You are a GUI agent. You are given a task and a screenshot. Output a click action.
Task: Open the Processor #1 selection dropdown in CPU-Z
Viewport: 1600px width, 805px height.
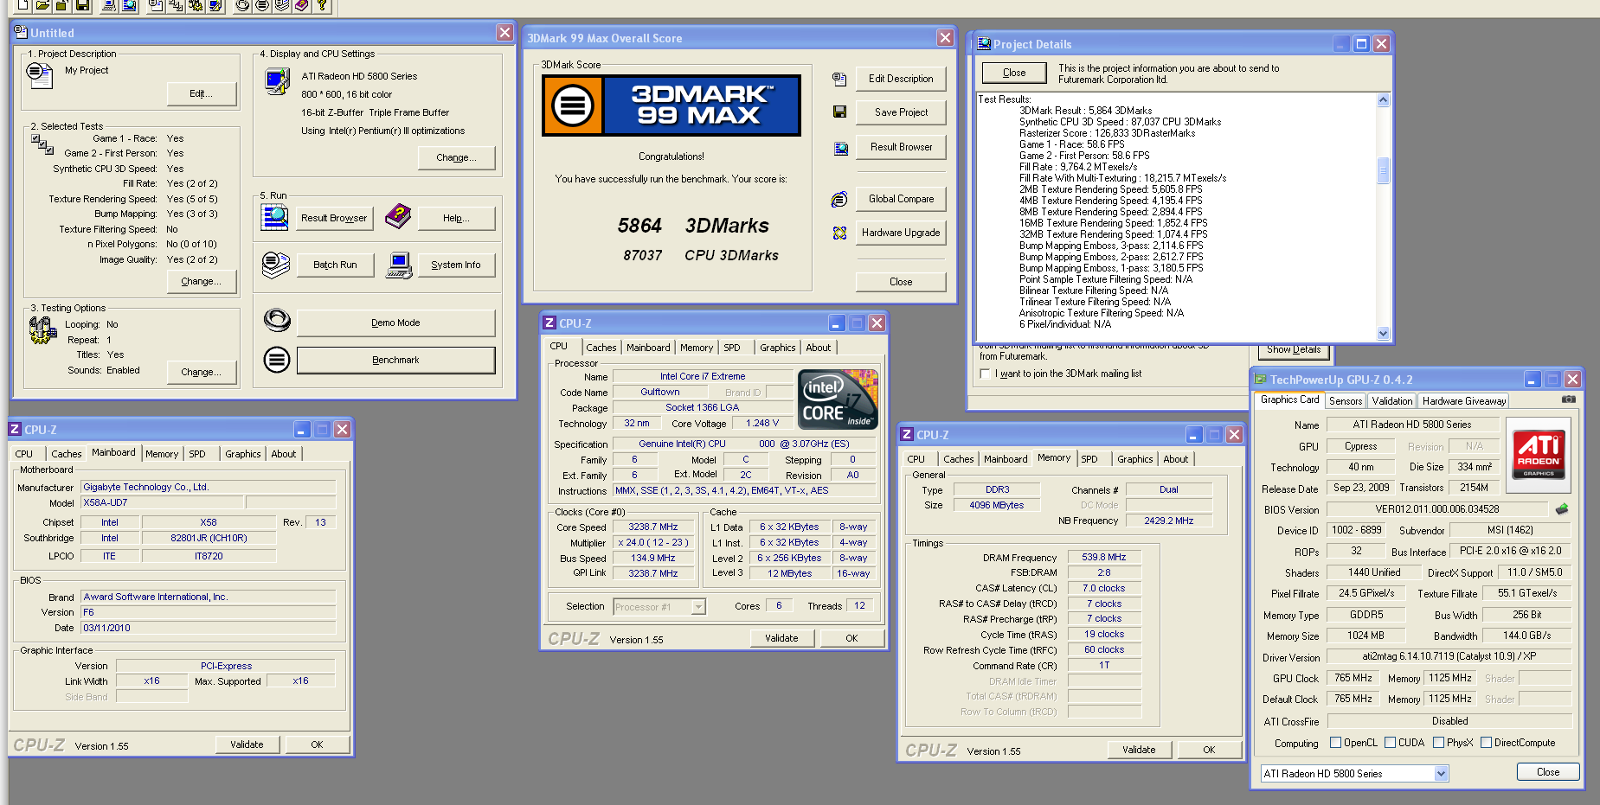[x=698, y=607]
